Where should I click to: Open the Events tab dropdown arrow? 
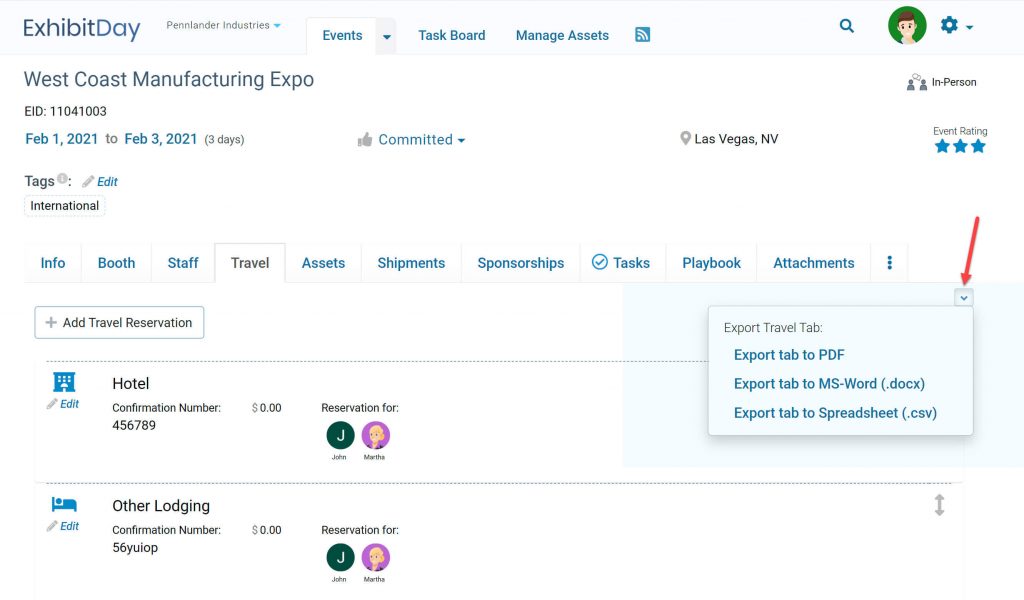tap(385, 35)
